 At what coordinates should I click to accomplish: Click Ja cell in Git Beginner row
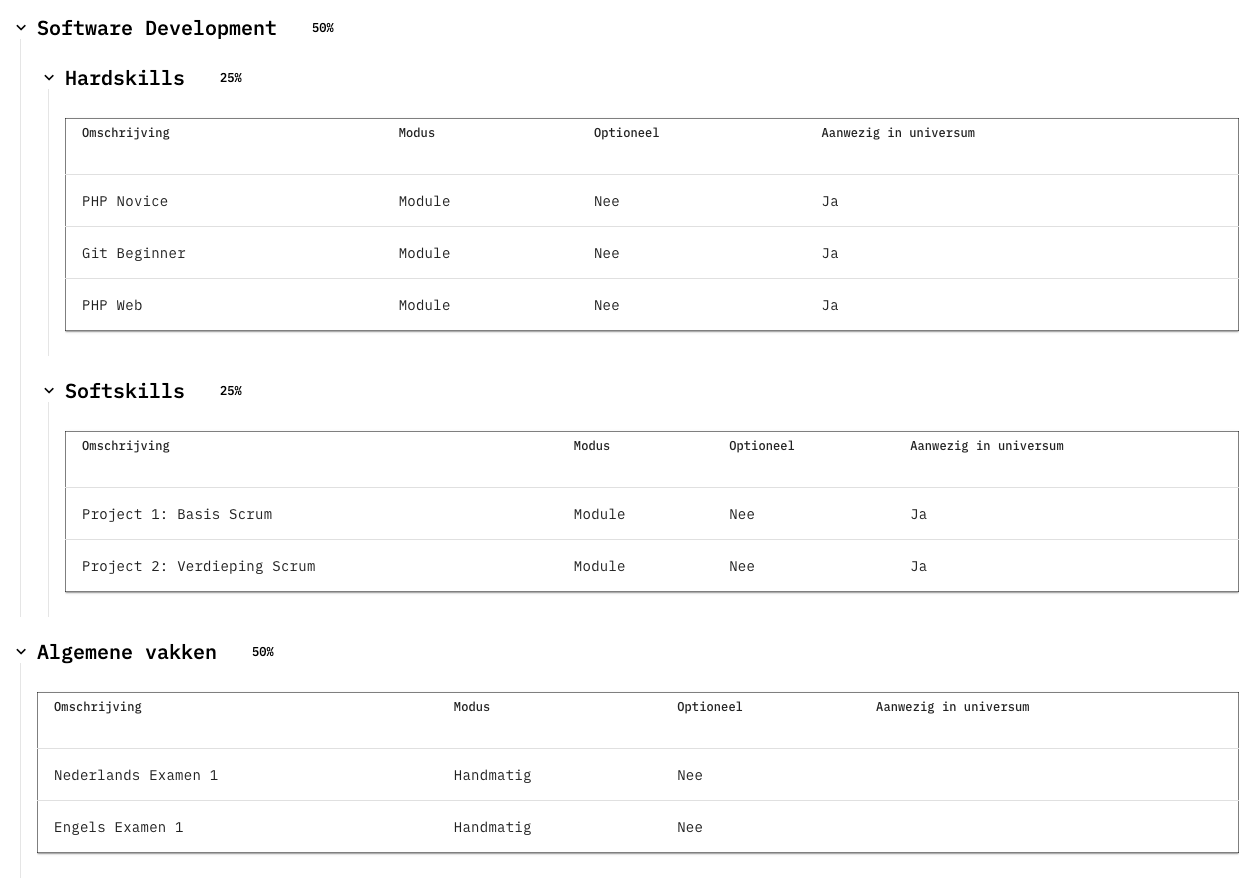pyautogui.click(x=830, y=253)
